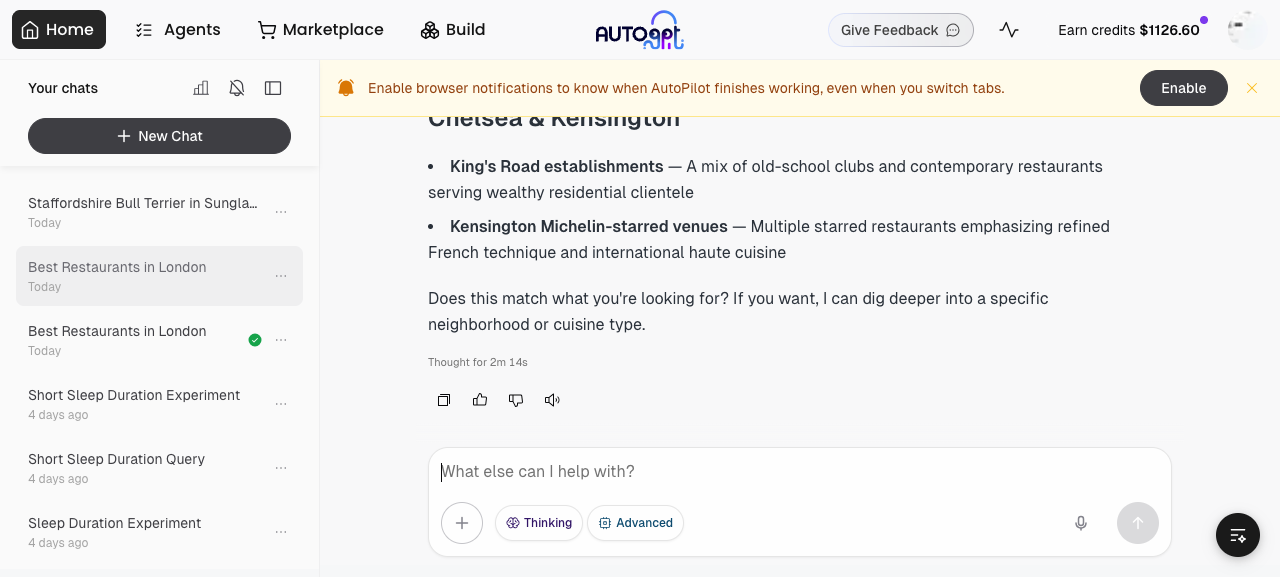Click the Earn credits balance
1280x577 pixels.
[x=1129, y=30]
